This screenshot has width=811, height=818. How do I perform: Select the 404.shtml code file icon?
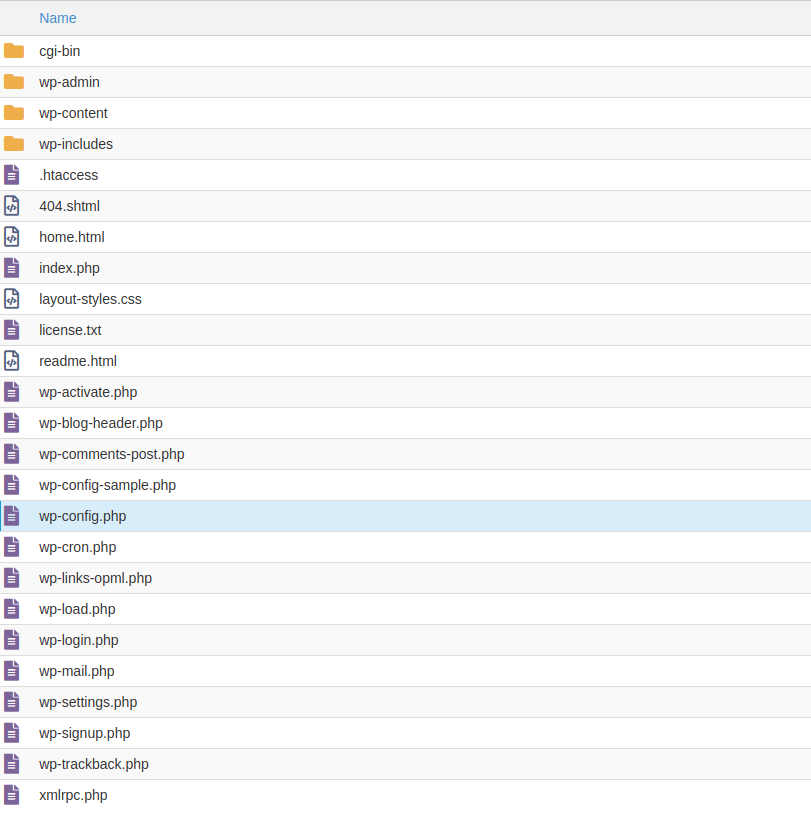pos(12,206)
